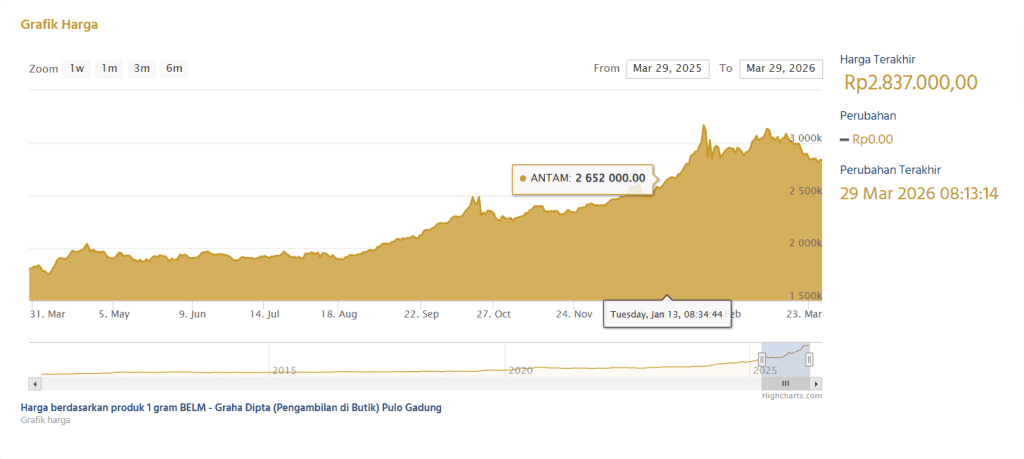Click the product description text about BELM
1024x459 pixels.
(231, 408)
